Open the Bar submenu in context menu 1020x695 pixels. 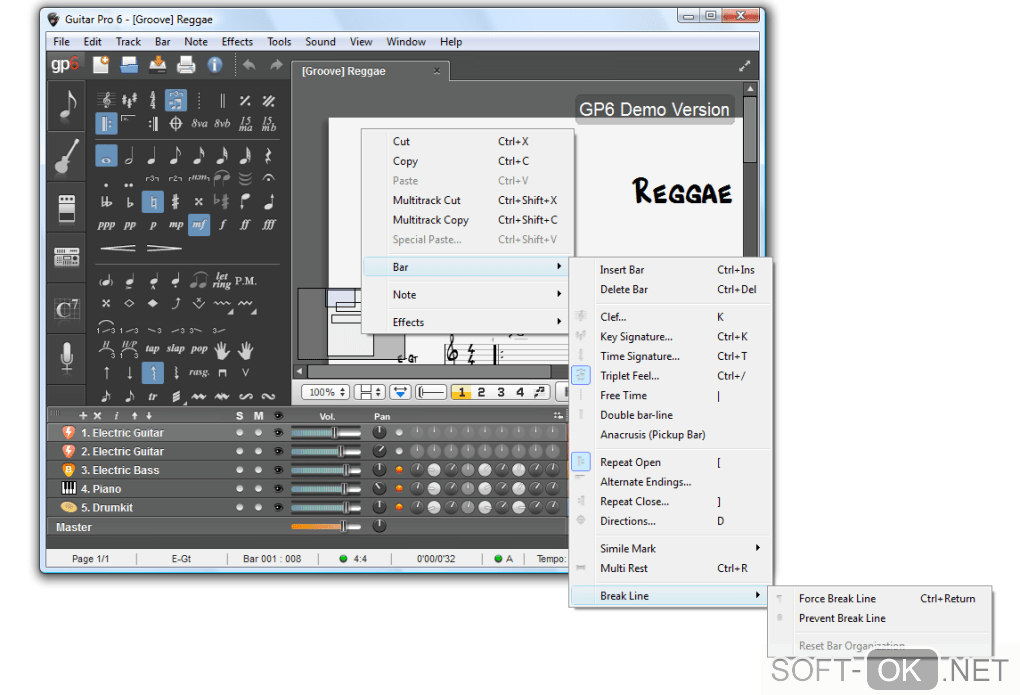click(468, 267)
